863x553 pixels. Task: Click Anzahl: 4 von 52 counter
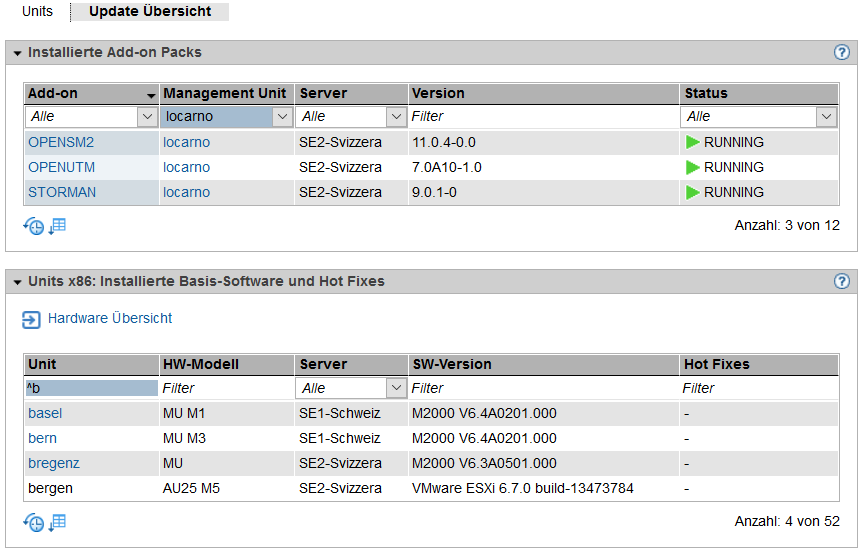(x=787, y=522)
